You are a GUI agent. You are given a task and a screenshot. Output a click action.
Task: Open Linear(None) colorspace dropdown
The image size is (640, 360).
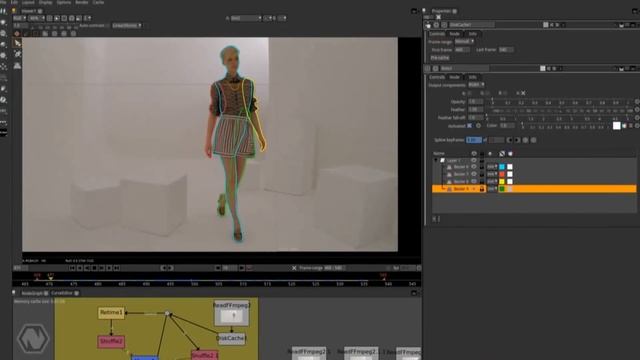(x=127, y=25)
